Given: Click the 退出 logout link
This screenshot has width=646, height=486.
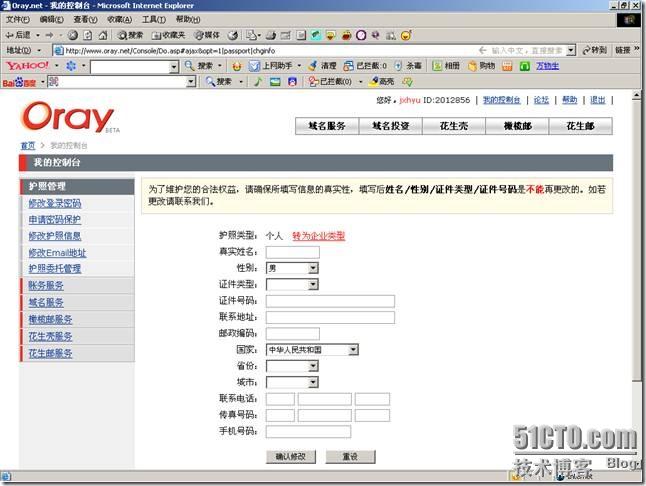Looking at the screenshot, I should [597, 100].
